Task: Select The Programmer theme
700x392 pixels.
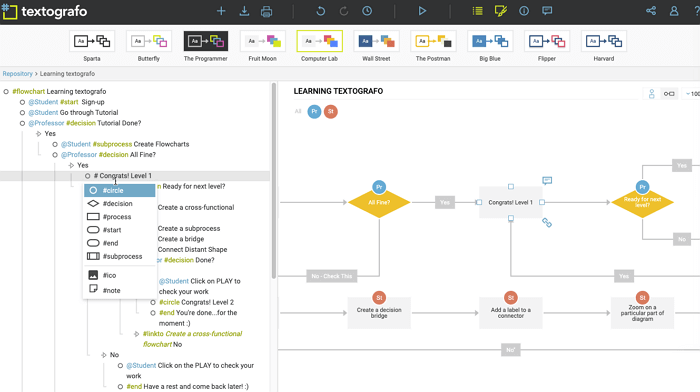Action: coord(205,46)
